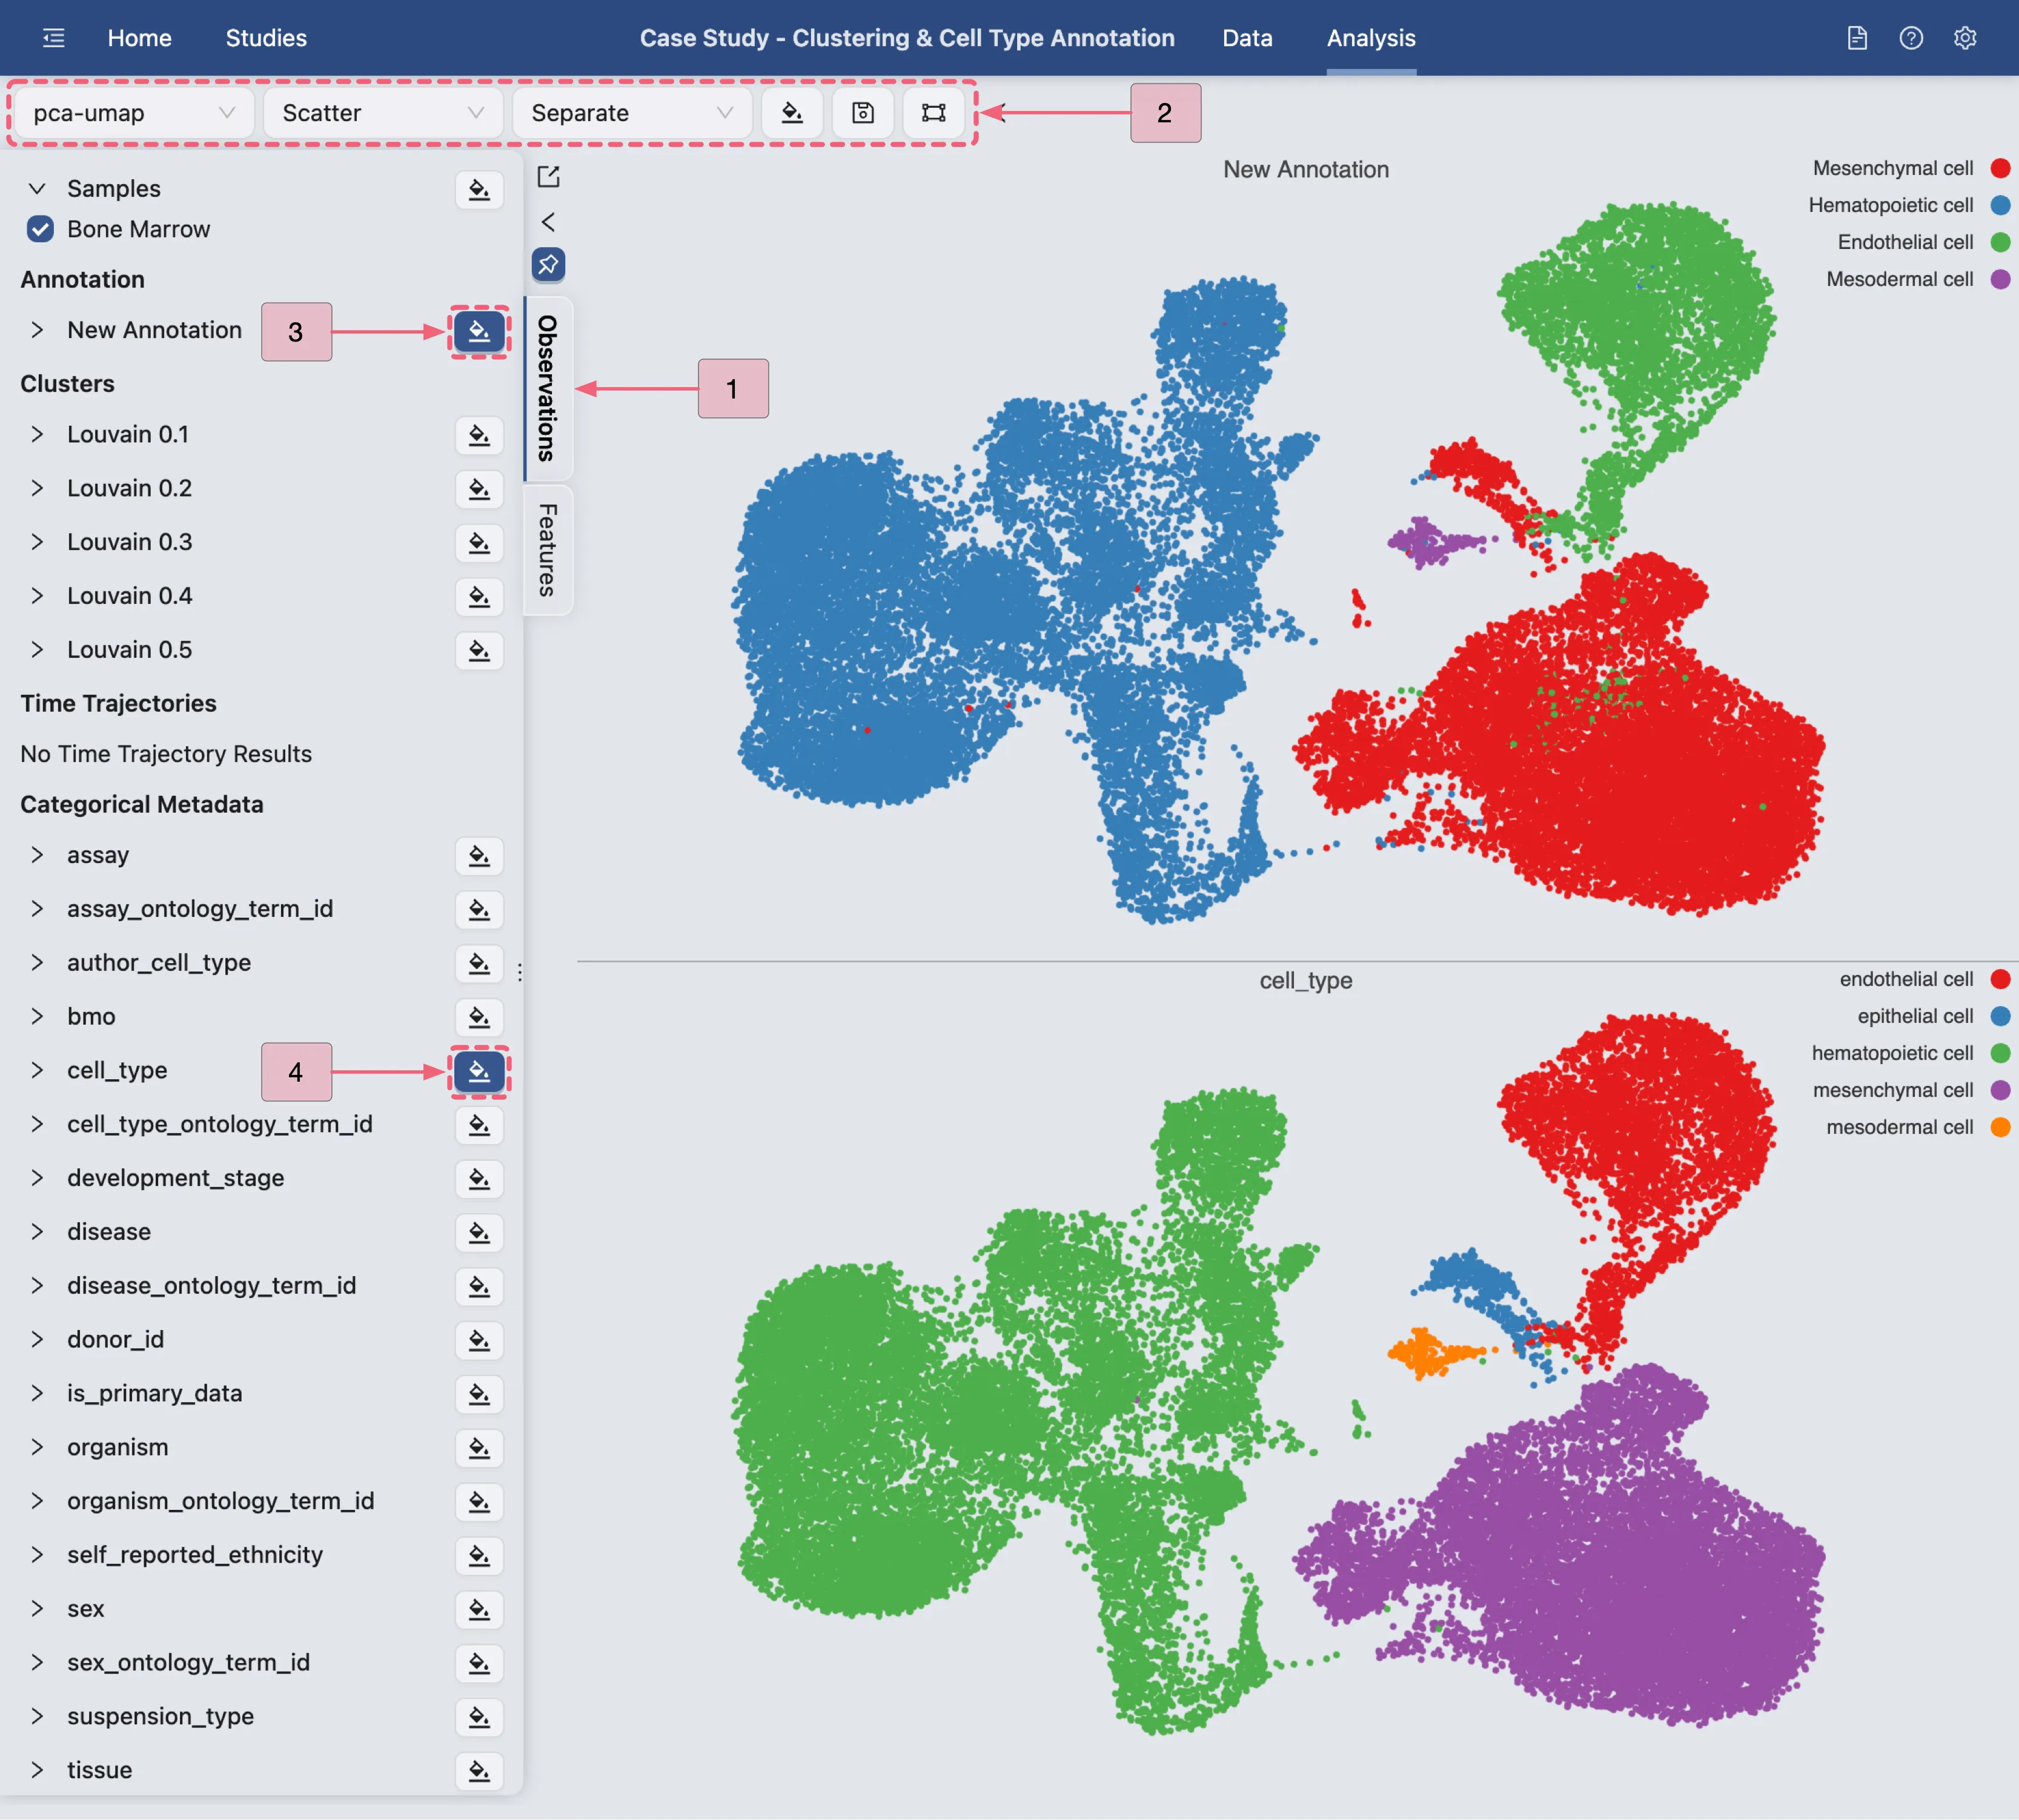Uncheck the Bone Marrow sample checkbox
The height and width of the screenshot is (1820, 2019).
40,229
